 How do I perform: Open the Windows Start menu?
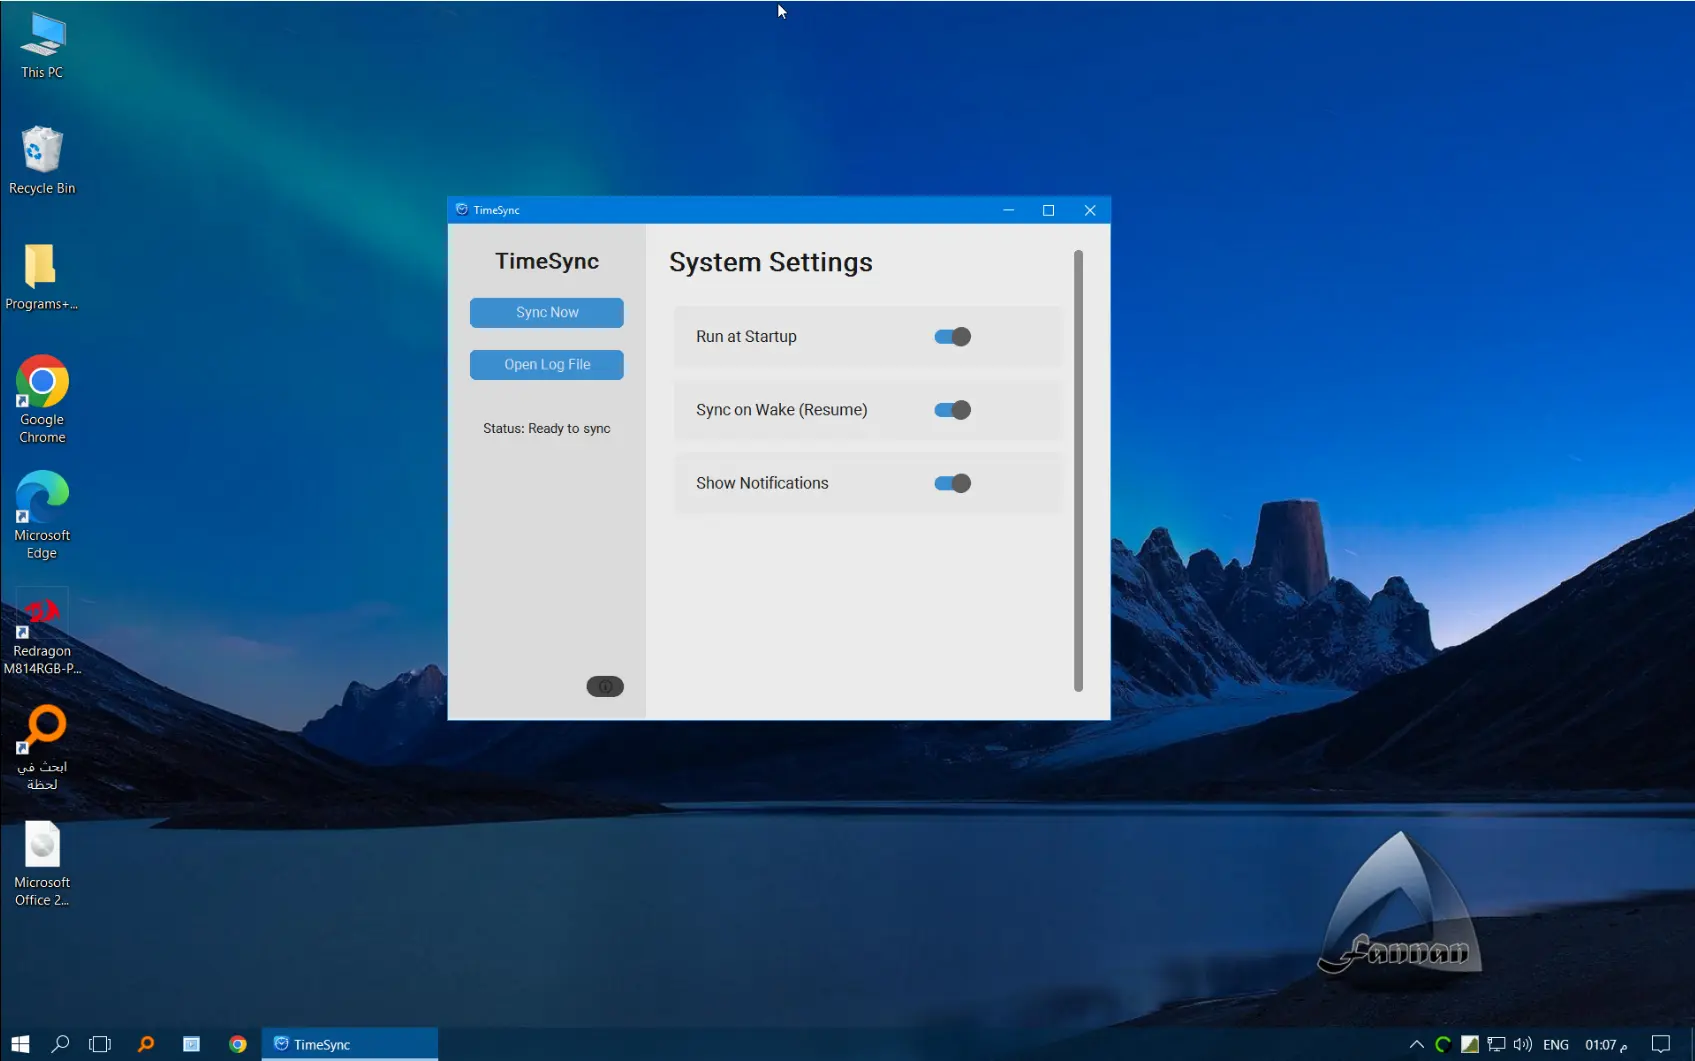coord(20,1044)
